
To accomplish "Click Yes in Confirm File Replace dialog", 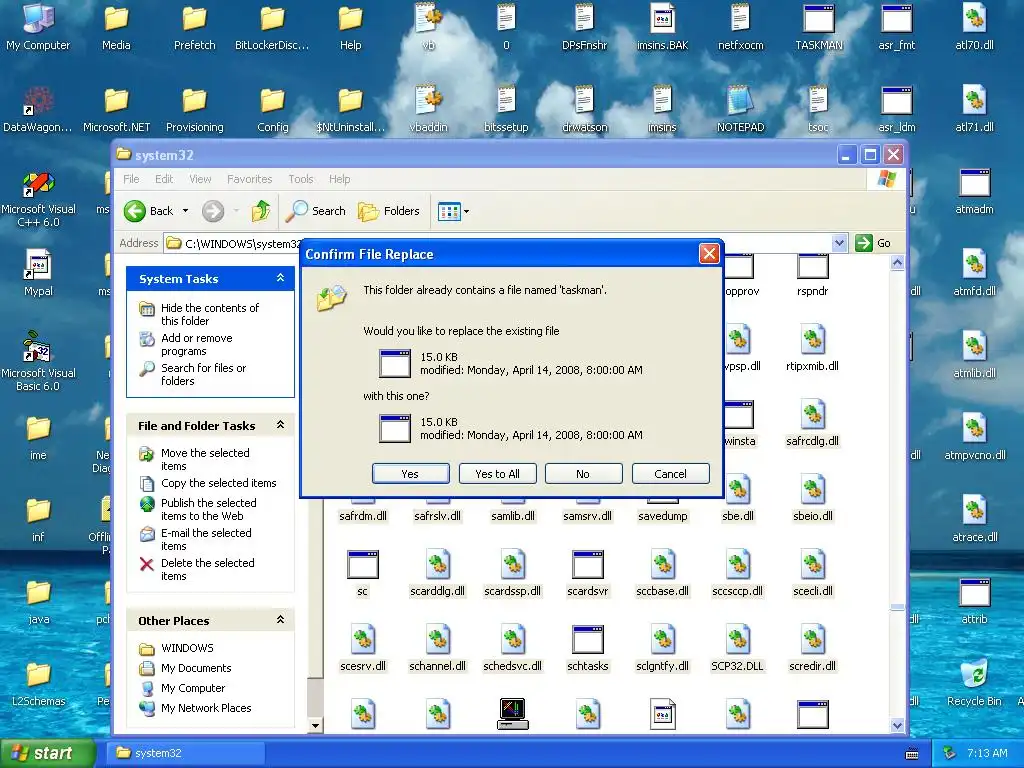I will (x=410, y=473).
